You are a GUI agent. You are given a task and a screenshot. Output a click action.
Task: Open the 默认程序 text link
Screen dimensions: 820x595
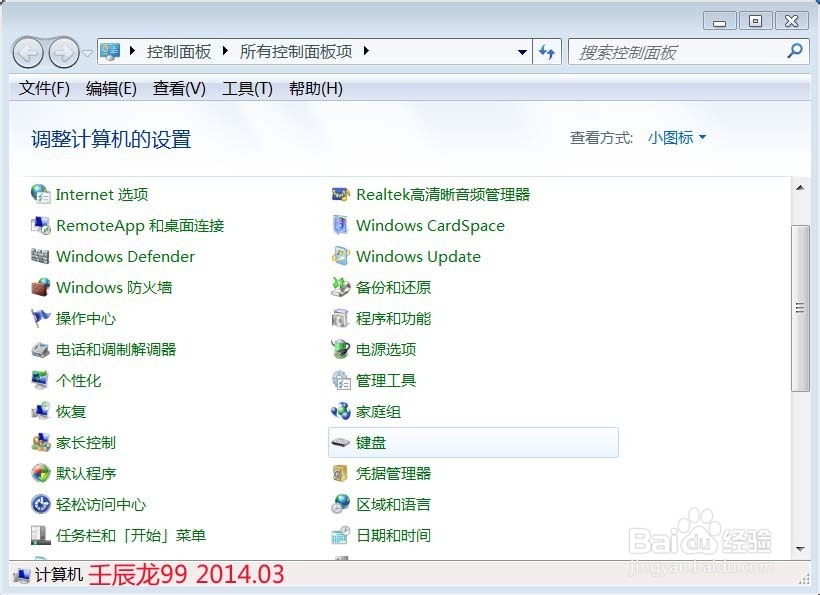[86, 474]
